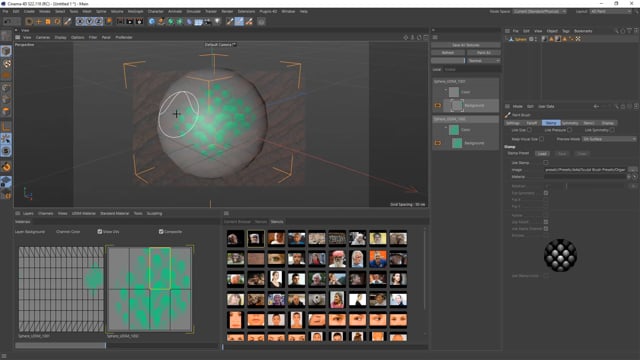Click the orange Texture mode icon in sidebar

6,76
